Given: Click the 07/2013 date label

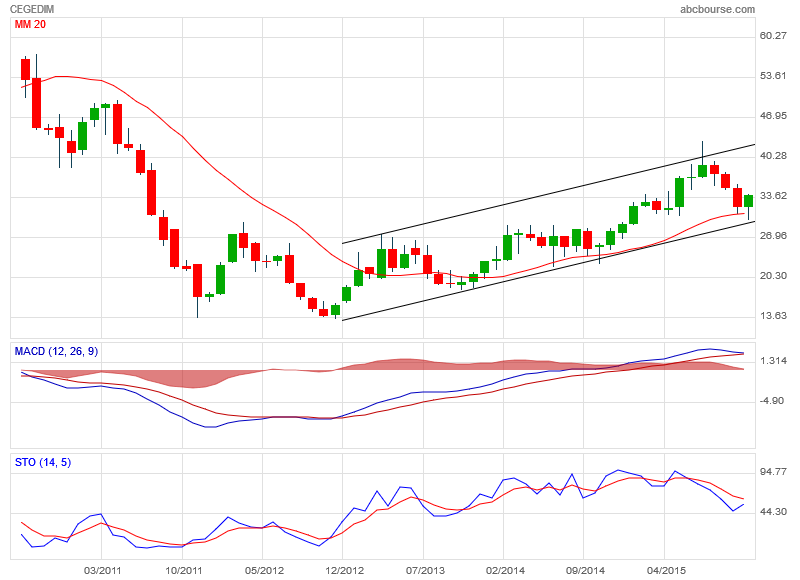Looking at the screenshot, I should tap(424, 570).
